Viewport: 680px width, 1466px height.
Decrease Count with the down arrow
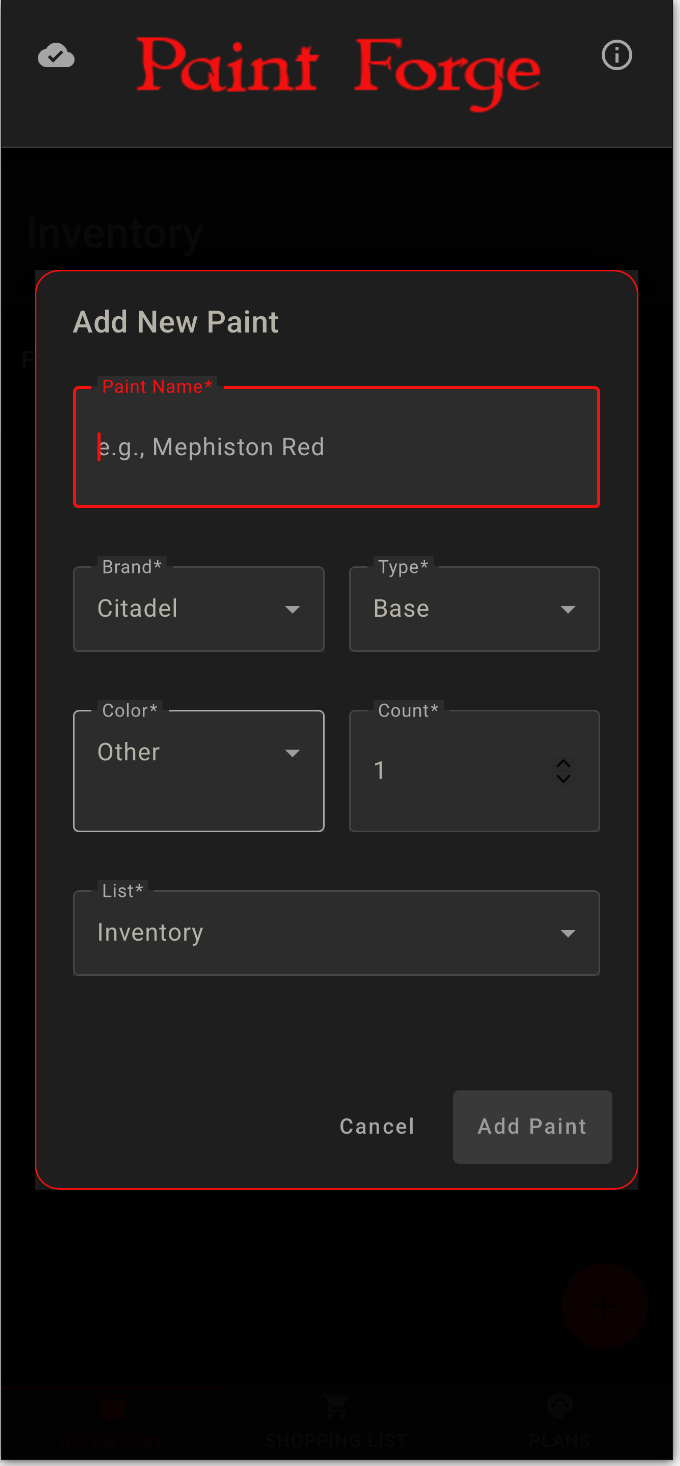coord(563,777)
